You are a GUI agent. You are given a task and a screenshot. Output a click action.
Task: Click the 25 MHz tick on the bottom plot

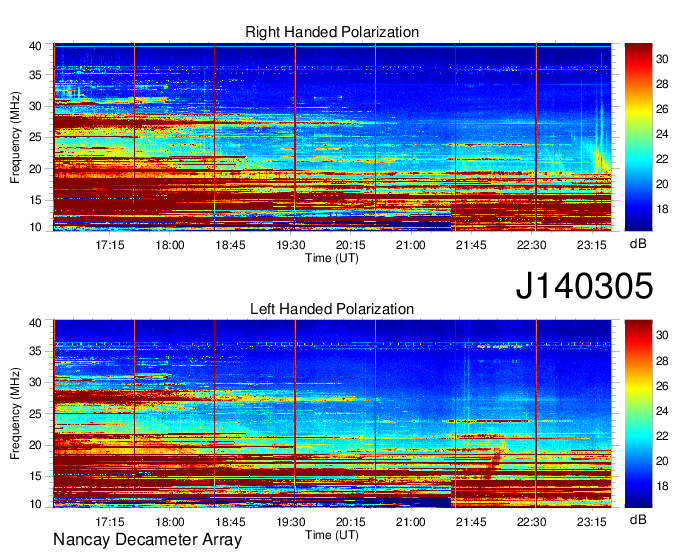coord(35,414)
